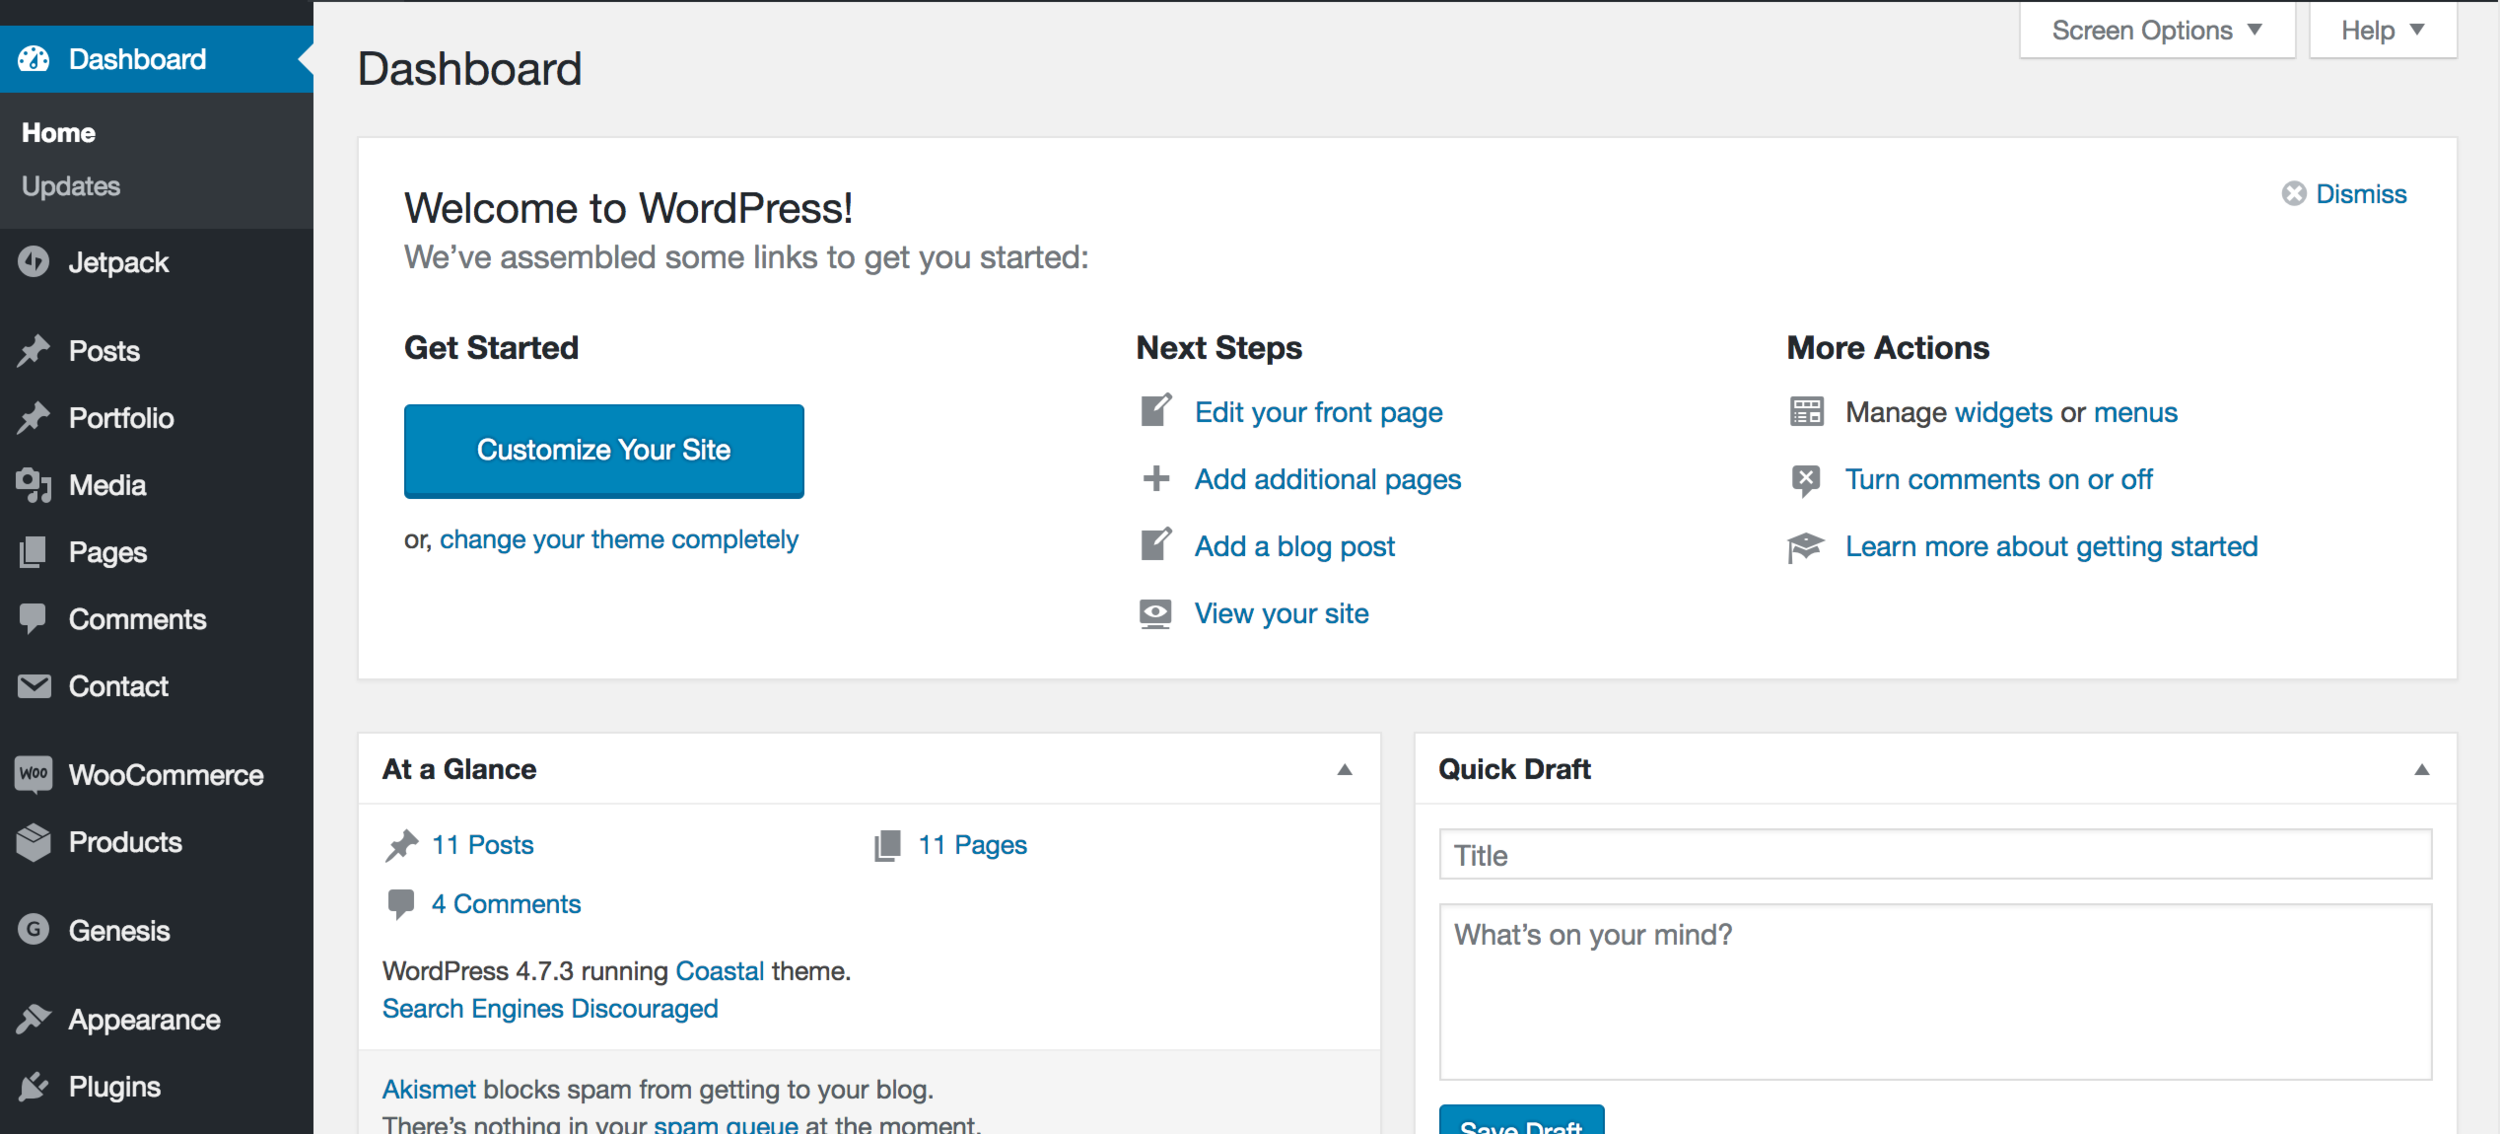The image size is (2500, 1134).
Task: Focus the Quick Draft Title field
Action: [1935, 854]
